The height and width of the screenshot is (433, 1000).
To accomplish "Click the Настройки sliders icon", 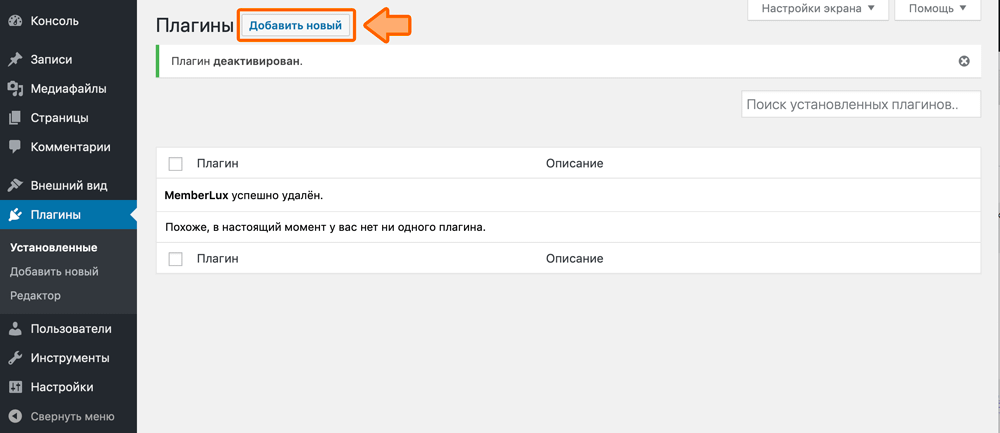I will pos(15,387).
